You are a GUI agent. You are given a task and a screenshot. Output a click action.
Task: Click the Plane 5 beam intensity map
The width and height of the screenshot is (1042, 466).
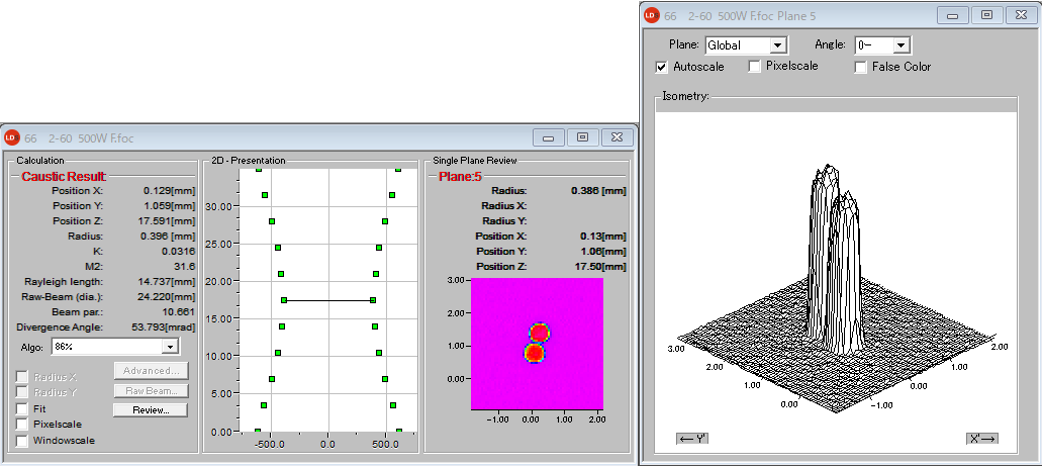pos(537,343)
